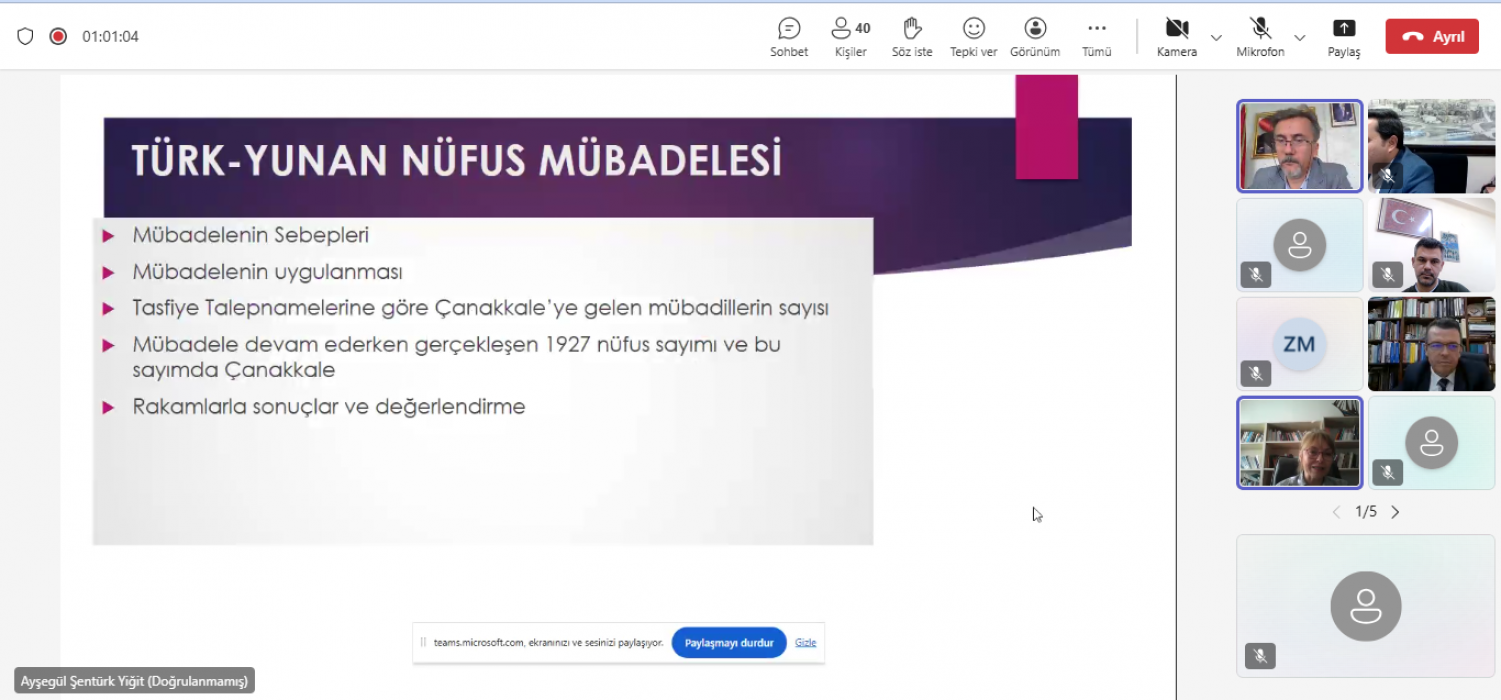This screenshot has height=700, width=1501.
Task: Click the shield privacy icon
Action: point(25,36)
